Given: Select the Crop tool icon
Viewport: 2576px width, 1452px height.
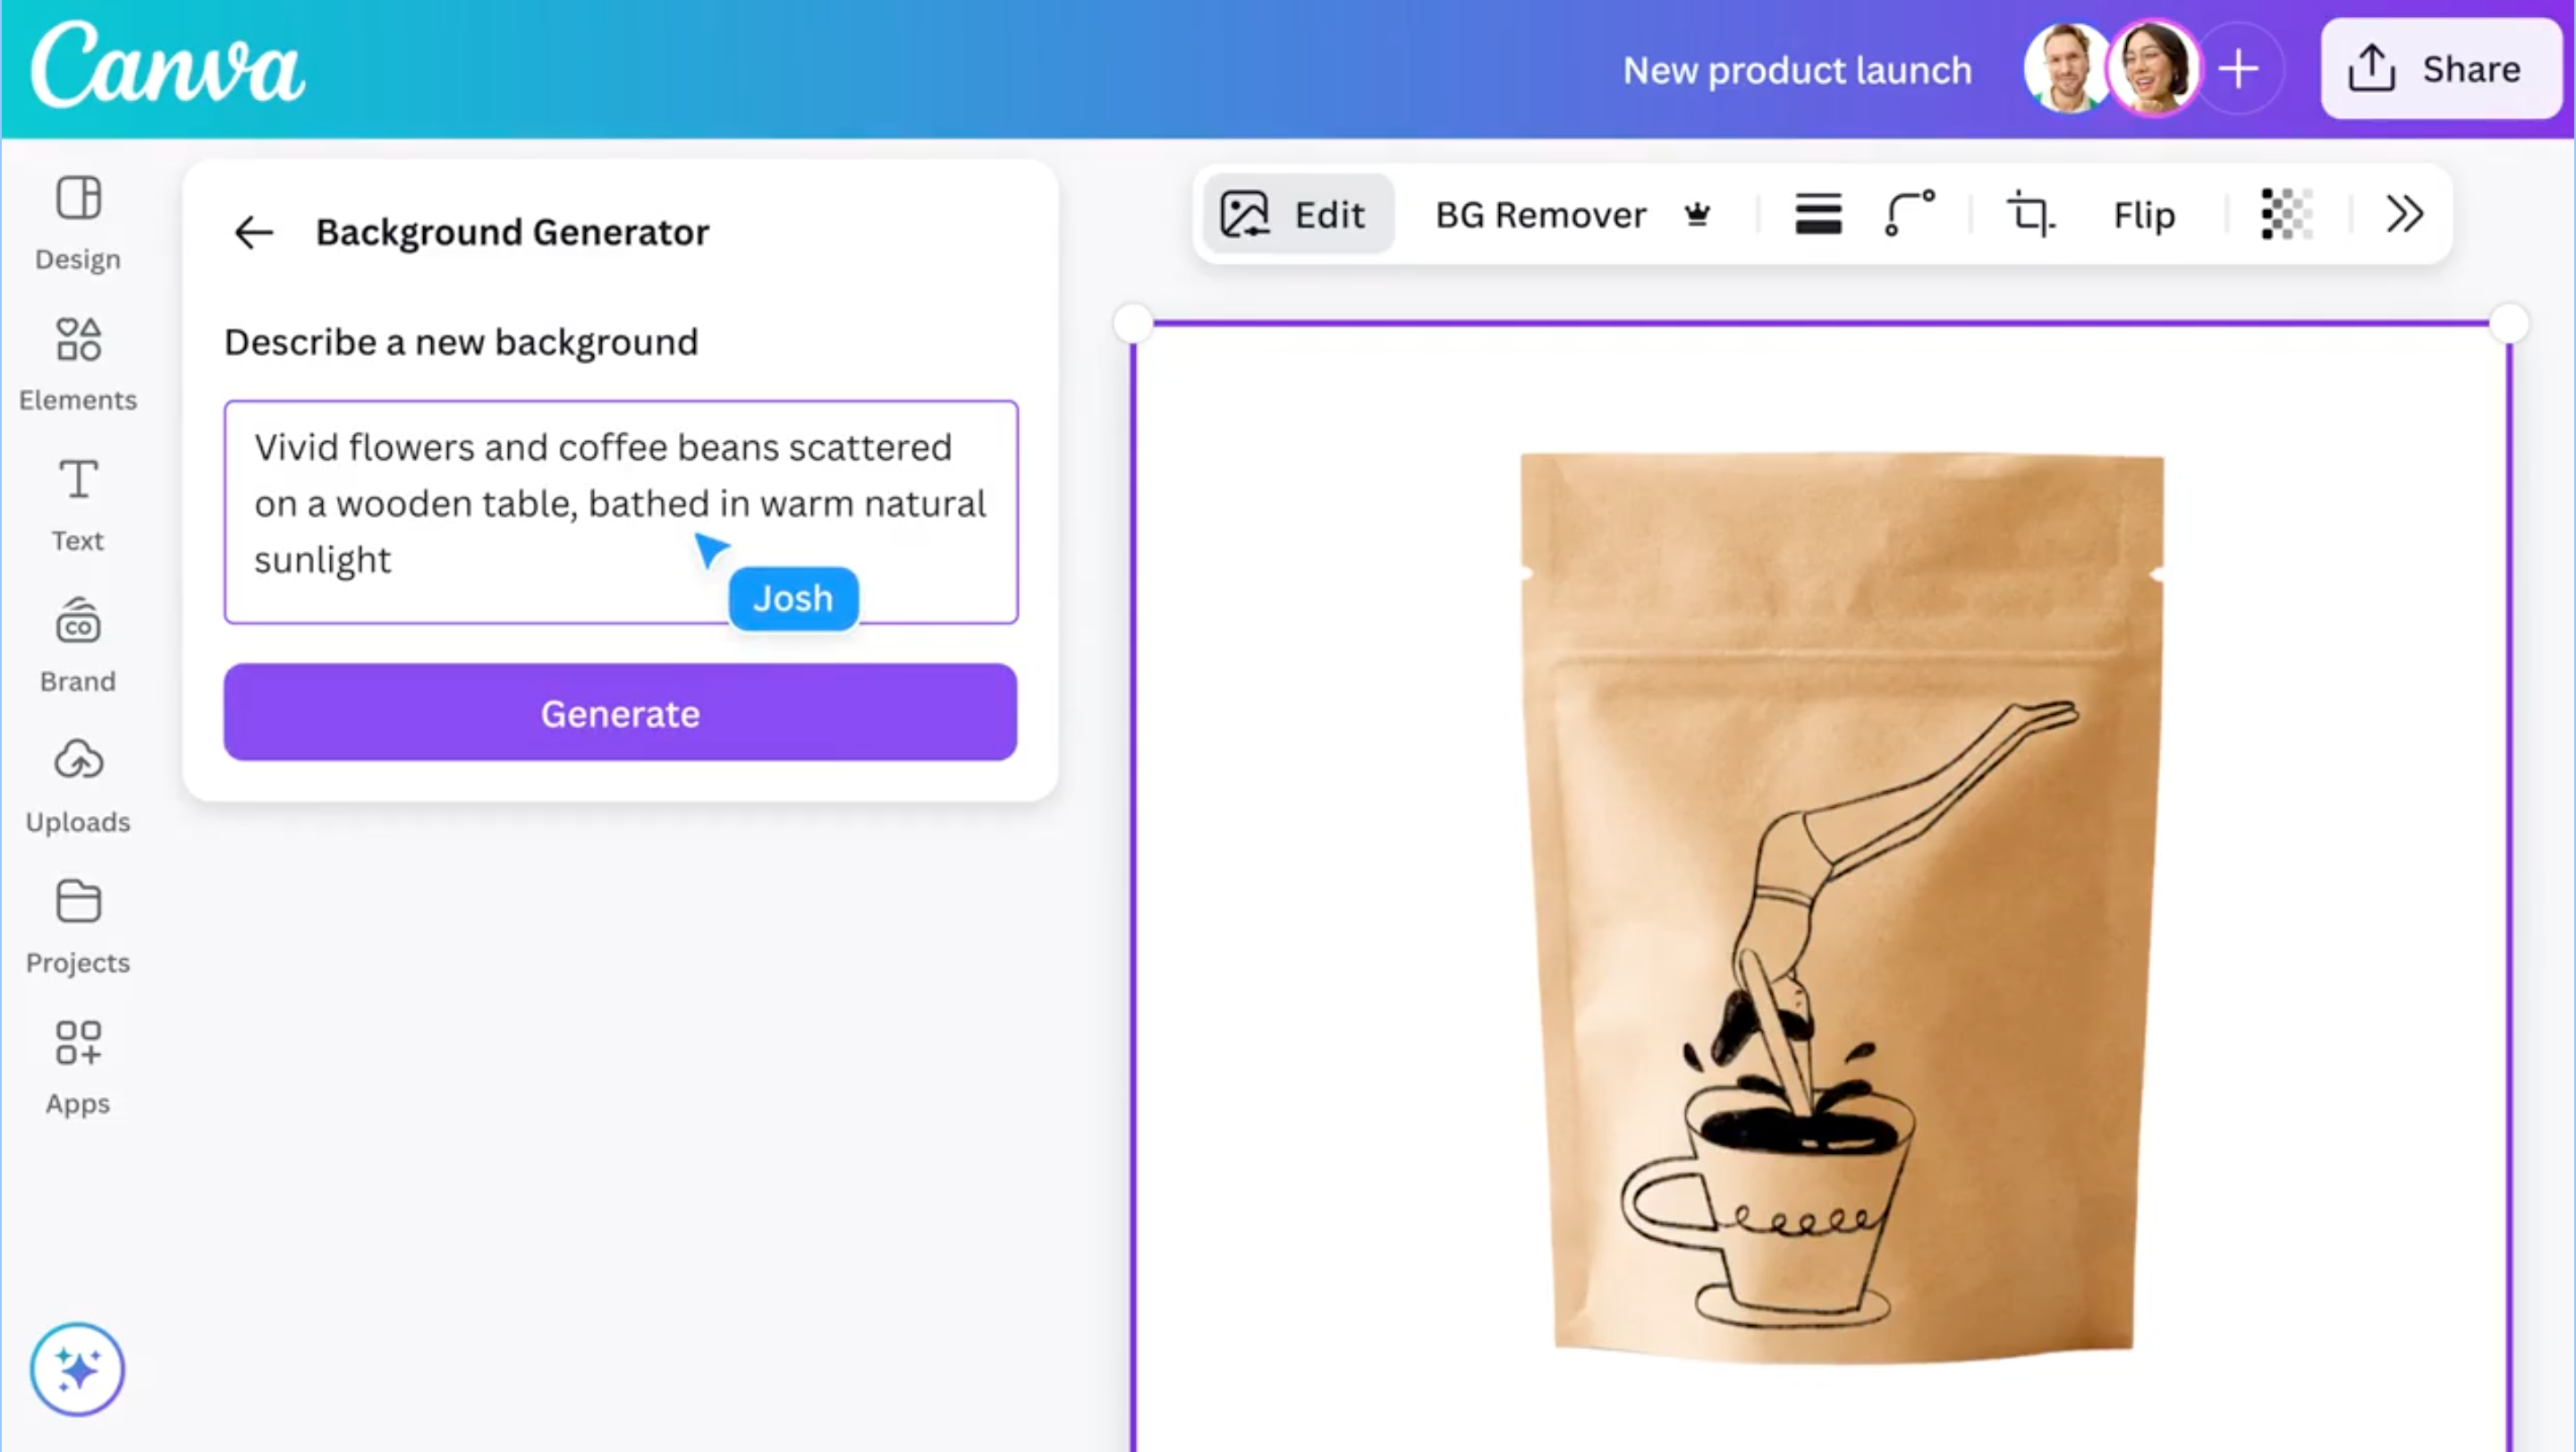Looking at the screenshot, I should pyautogui.click(x=2031, y=214).
